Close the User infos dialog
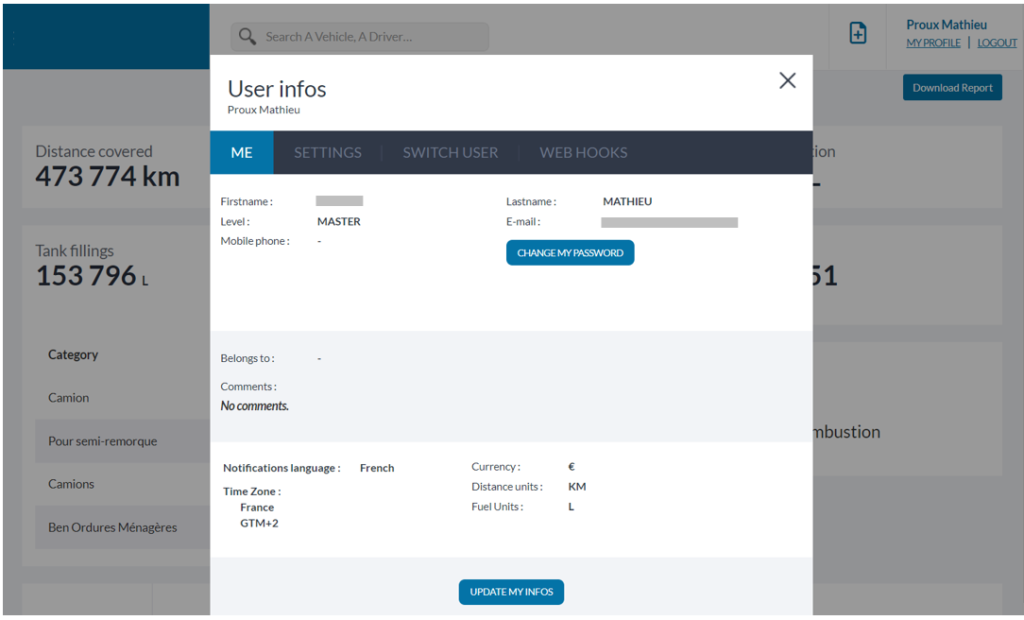 coord(787,81)
